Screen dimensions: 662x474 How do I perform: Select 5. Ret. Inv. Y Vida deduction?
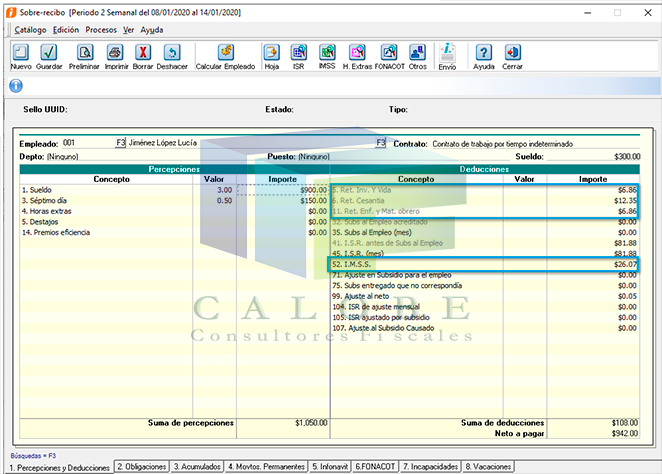[485, 190]
